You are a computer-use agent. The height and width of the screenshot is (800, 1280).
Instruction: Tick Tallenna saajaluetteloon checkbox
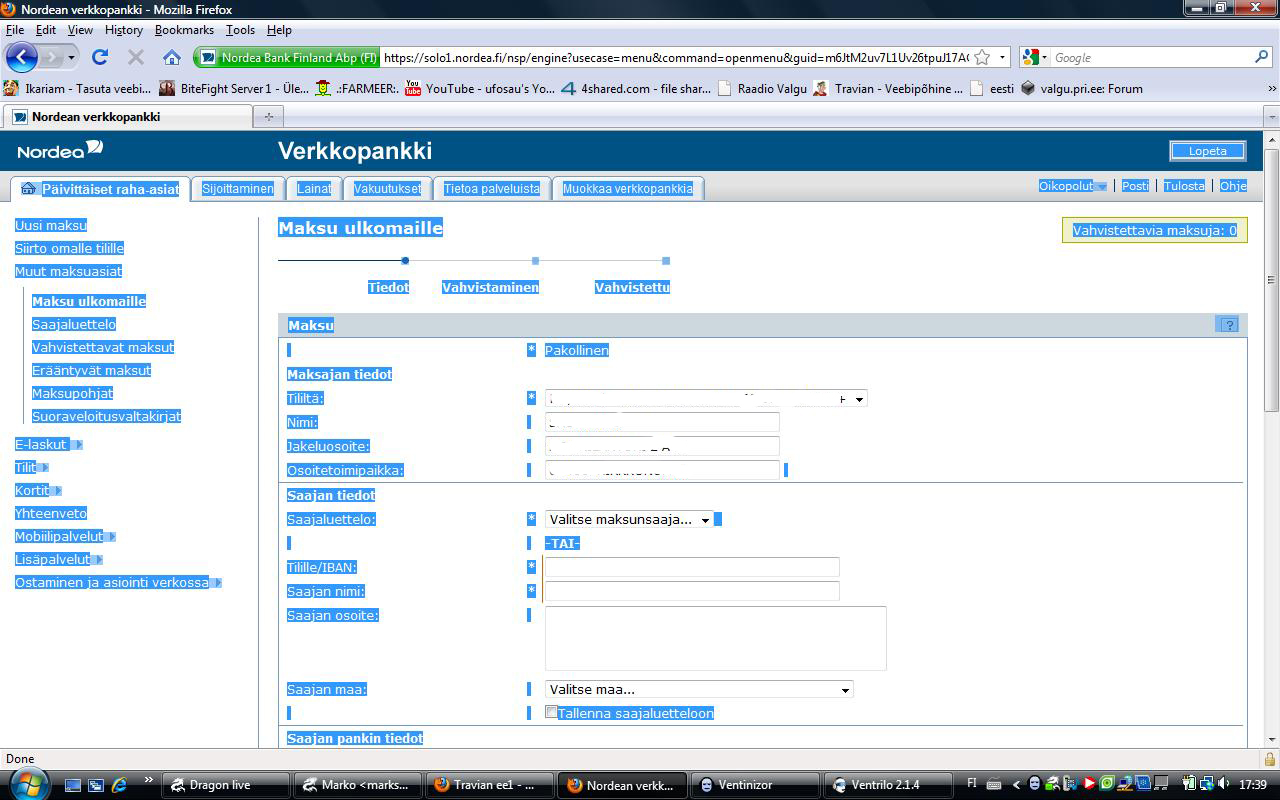click(x=551, y=712)
